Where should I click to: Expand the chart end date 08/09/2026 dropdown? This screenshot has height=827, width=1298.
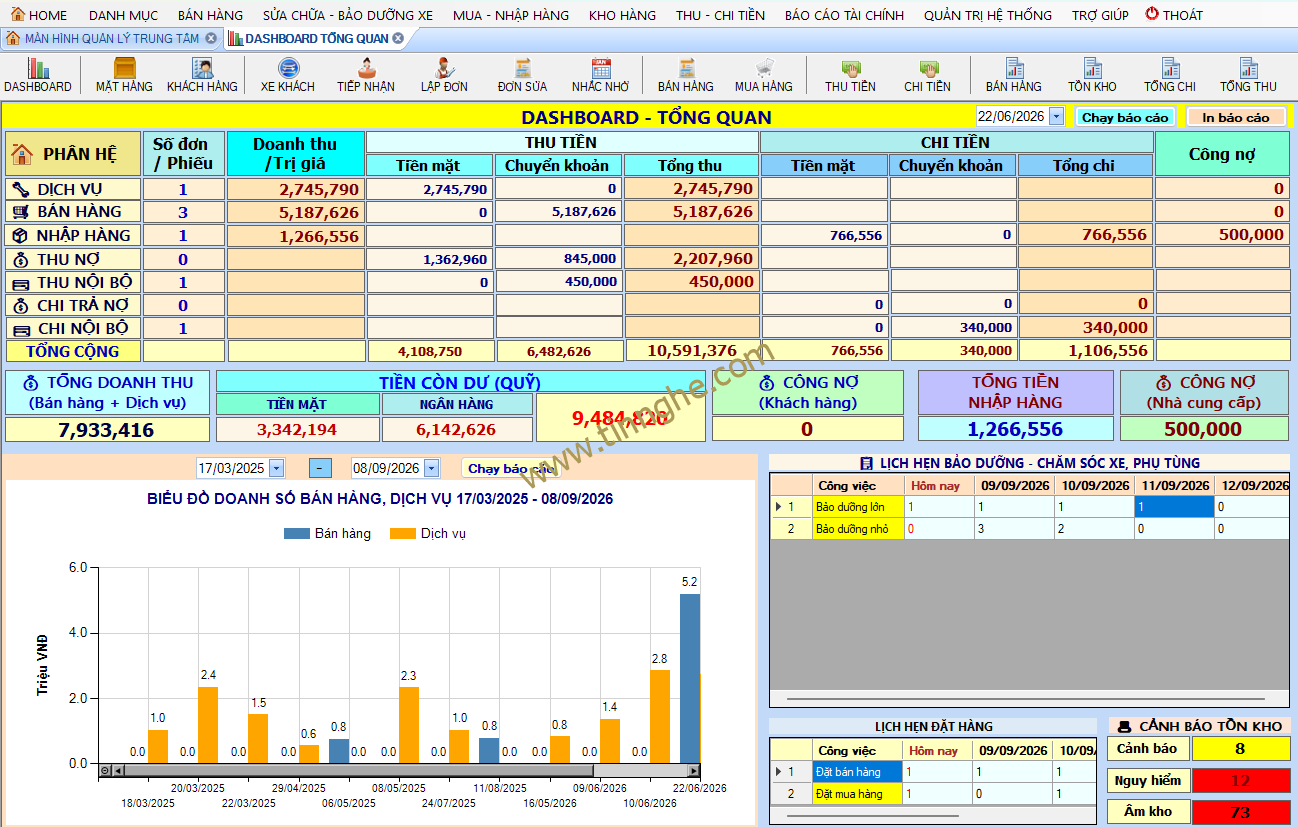coord(432,468)
